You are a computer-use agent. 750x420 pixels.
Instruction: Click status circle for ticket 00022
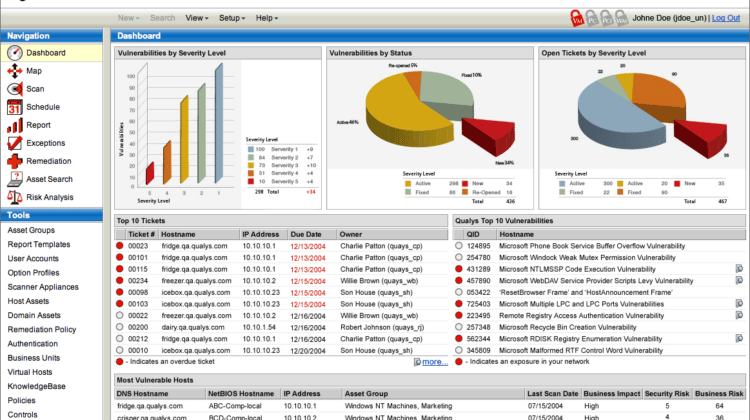click(x=120, y=316)
